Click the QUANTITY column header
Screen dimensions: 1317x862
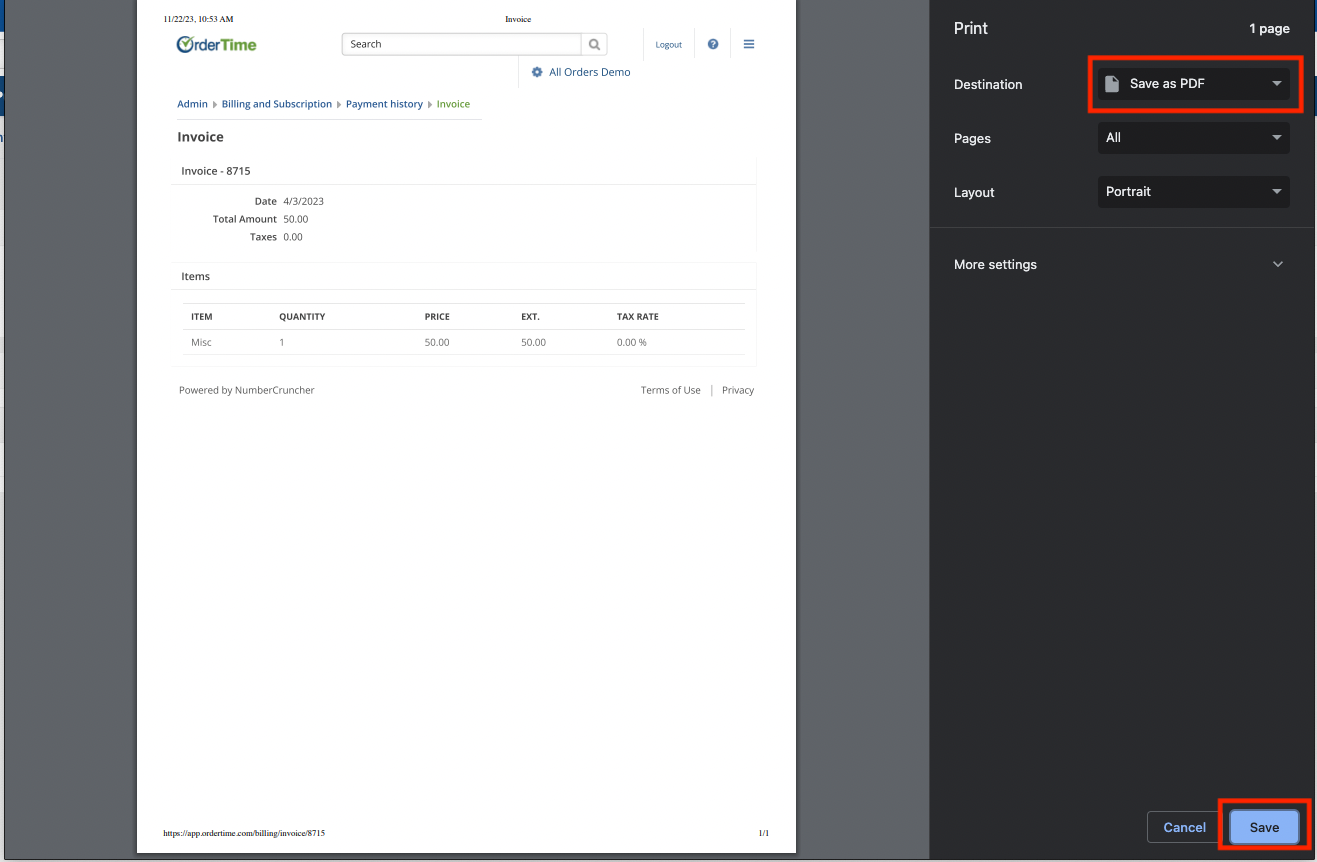tap(302, 317)
